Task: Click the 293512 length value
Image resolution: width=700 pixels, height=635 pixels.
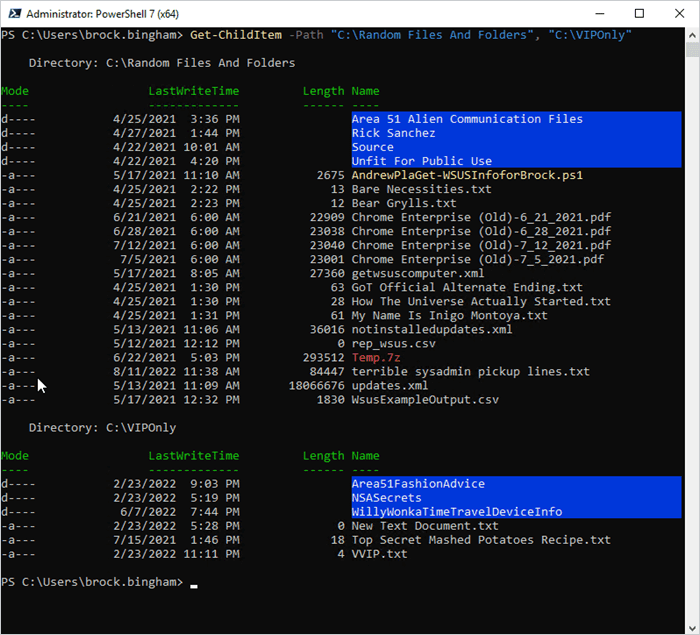Action: pos(323,358)
